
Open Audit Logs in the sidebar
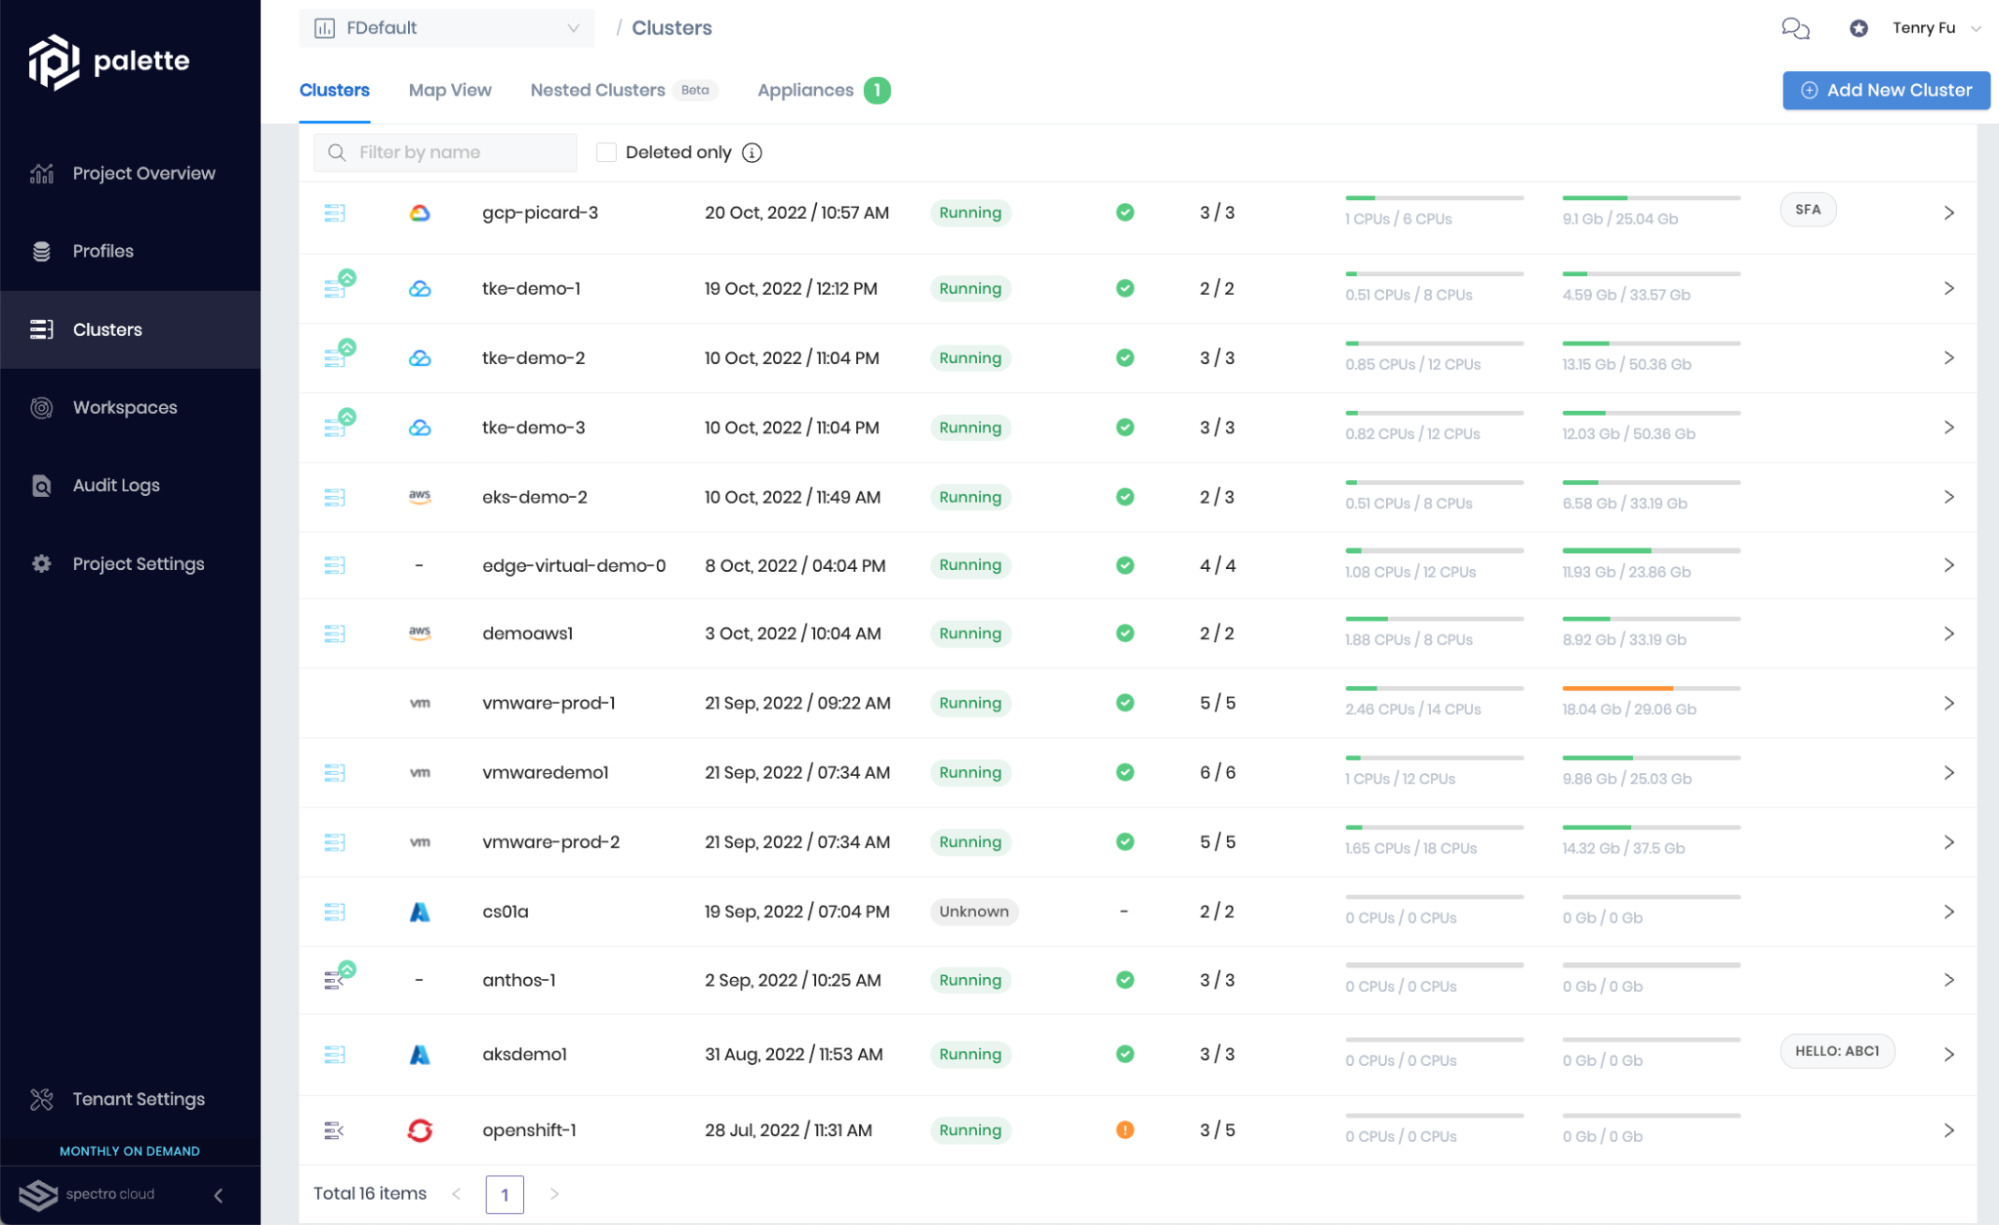click(116, 486)
